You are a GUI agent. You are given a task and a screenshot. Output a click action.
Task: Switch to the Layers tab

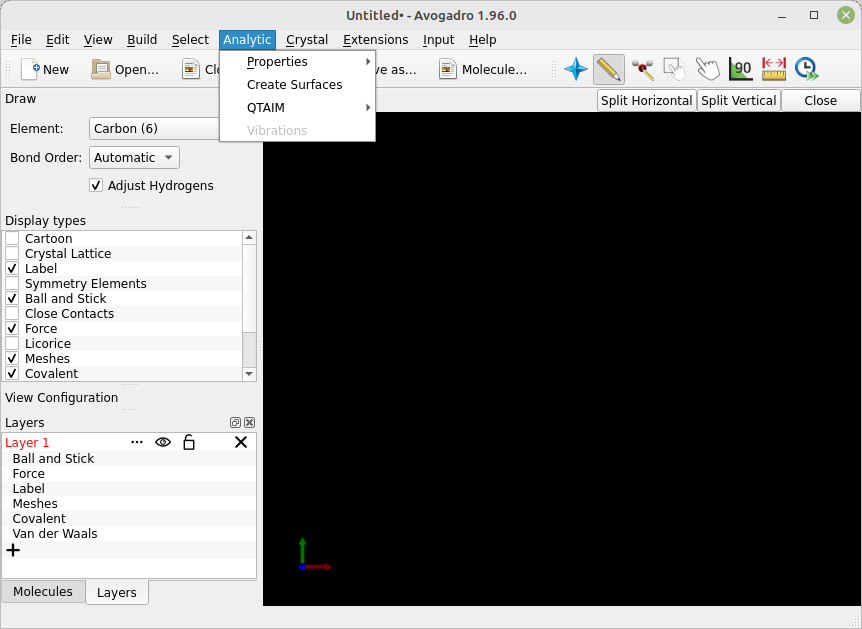116,592
